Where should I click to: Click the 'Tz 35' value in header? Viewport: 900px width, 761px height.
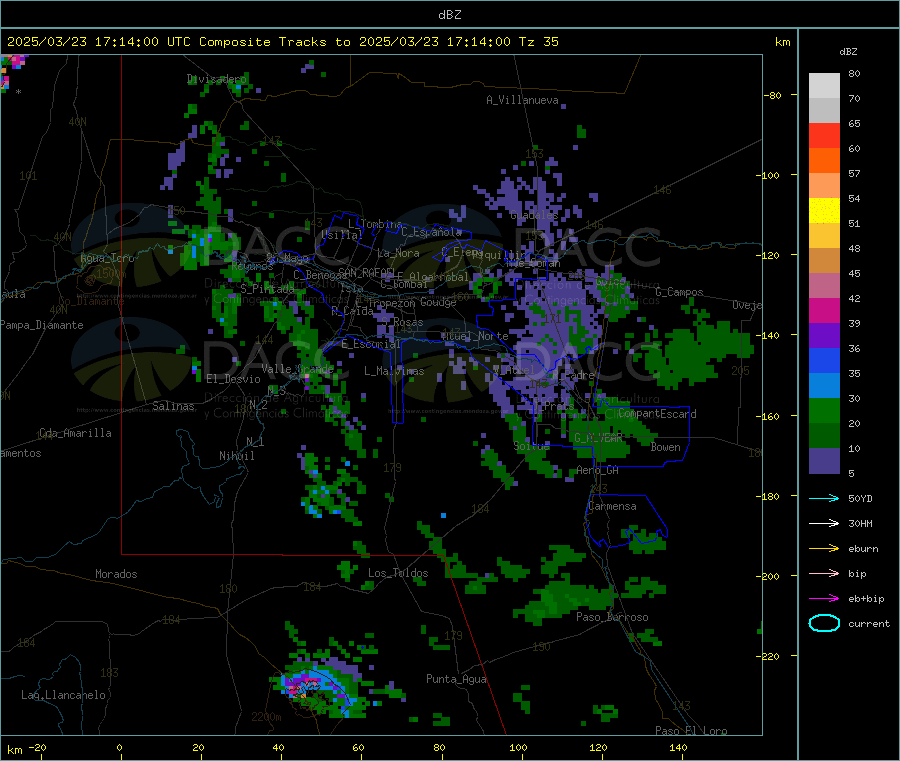pyautogui.click(x=538, y=42)
